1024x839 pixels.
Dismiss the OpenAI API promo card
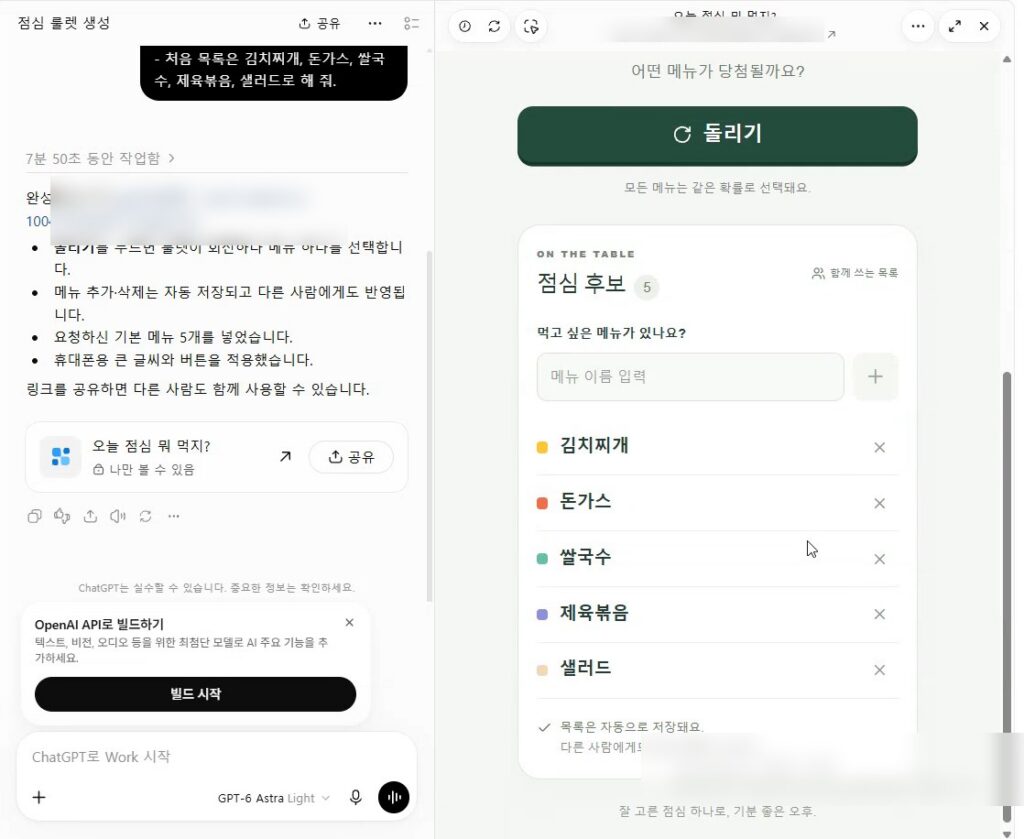click(x=349, y=623)
